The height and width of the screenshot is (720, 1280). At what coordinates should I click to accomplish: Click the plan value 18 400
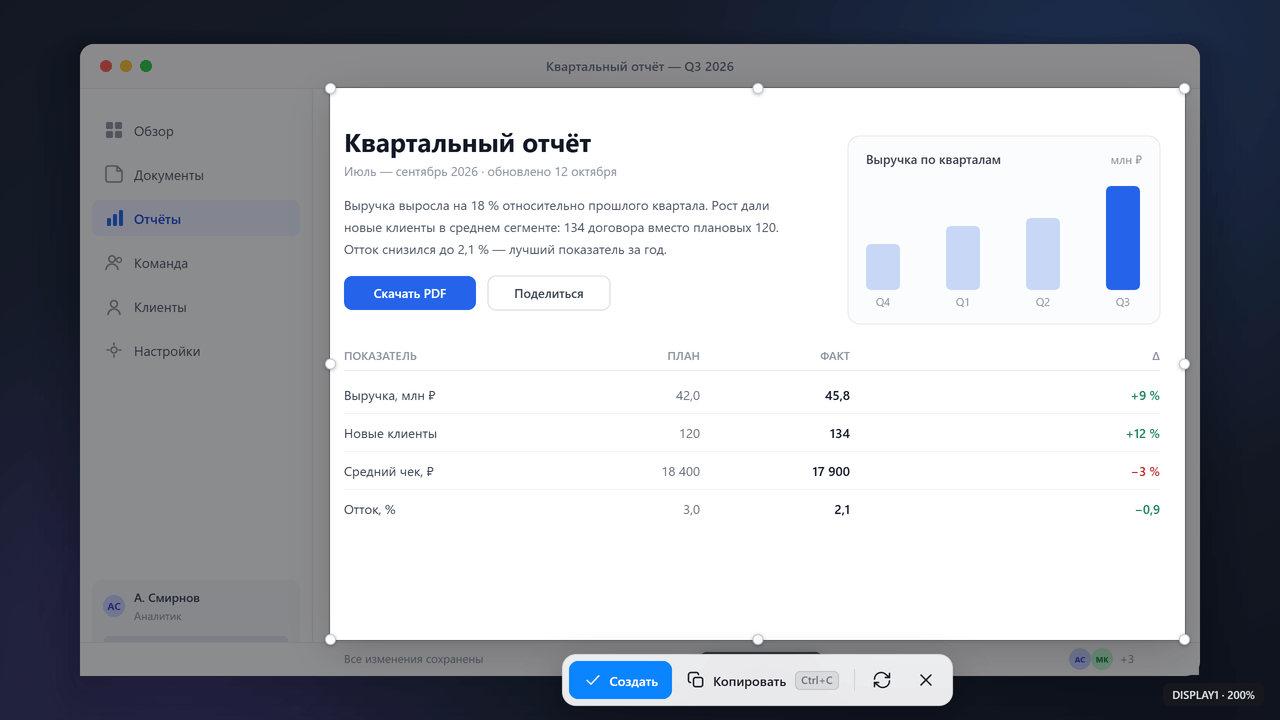pyautogui.click(x=681, y=471)
